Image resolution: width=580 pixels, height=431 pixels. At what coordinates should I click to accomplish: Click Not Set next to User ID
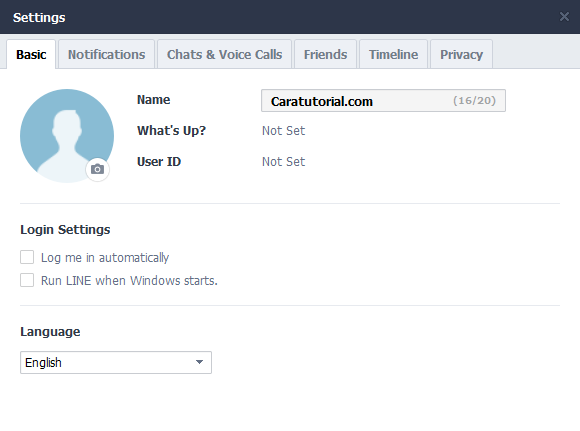pyautogui.click(x=283, y=162)
